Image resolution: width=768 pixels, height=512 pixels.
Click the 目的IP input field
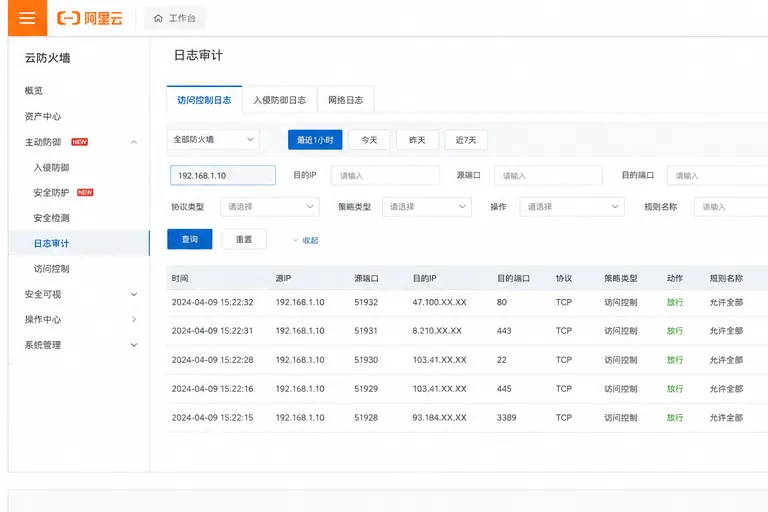[385, 175]
